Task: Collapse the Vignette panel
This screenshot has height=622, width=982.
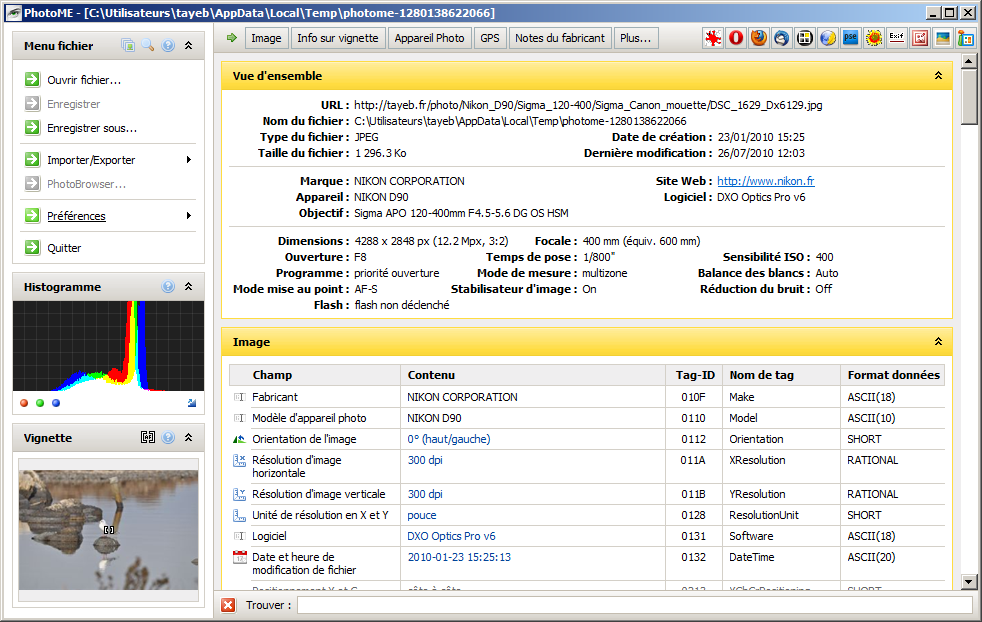Action: coord(189,438)
